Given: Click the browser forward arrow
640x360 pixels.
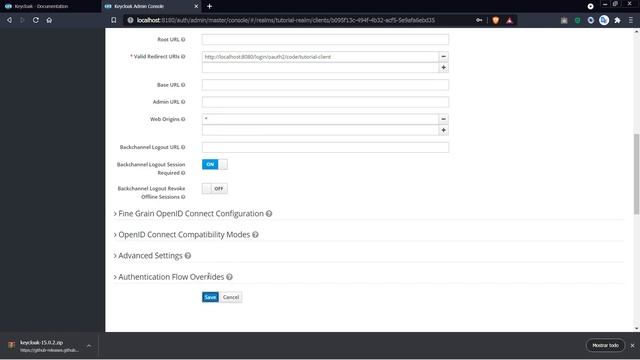Looking at the screenshot, I should tap(22, 20).
